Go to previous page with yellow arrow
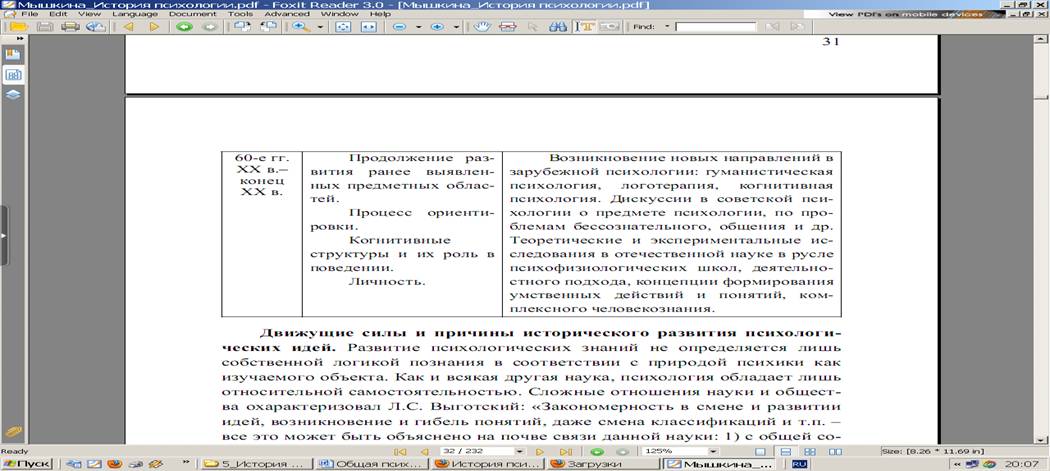This screenshot has height=471, width=1050. (129, 27)
